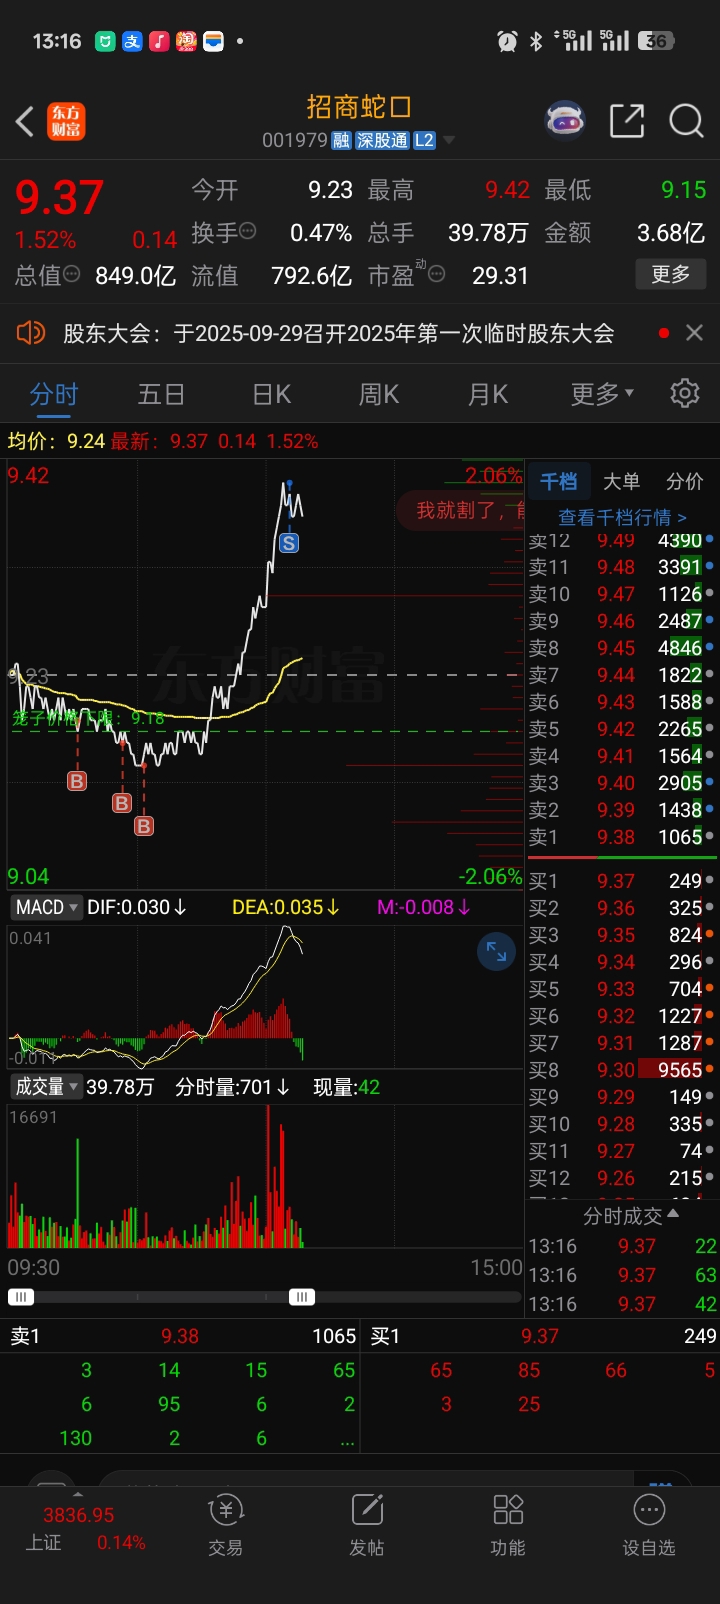Tap the ellipsis in 卖1 queue details
The width and height of the screenshot is (720, 1604).
(347, 1442)
